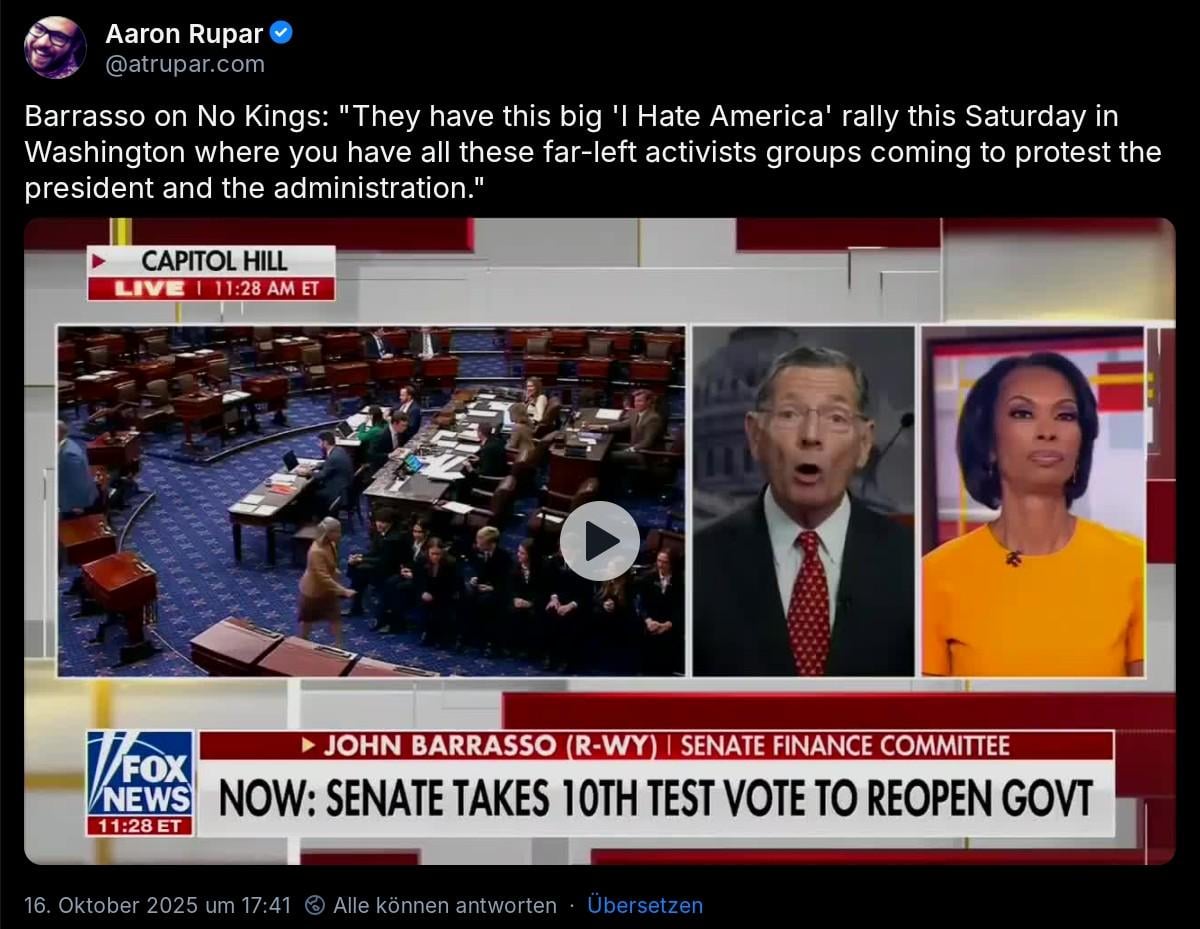Open the Aaron Rupar display name
The width and height of the screenshot is (1200, 929).
[x=184, y=34]
